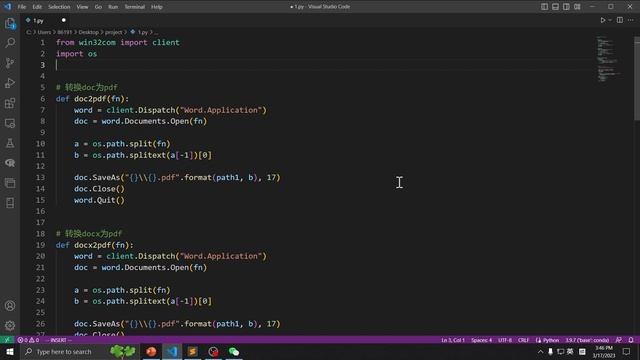Screen dimensions: 640x360
Task: Run the Python file with play button
Action: pos(602,20)
